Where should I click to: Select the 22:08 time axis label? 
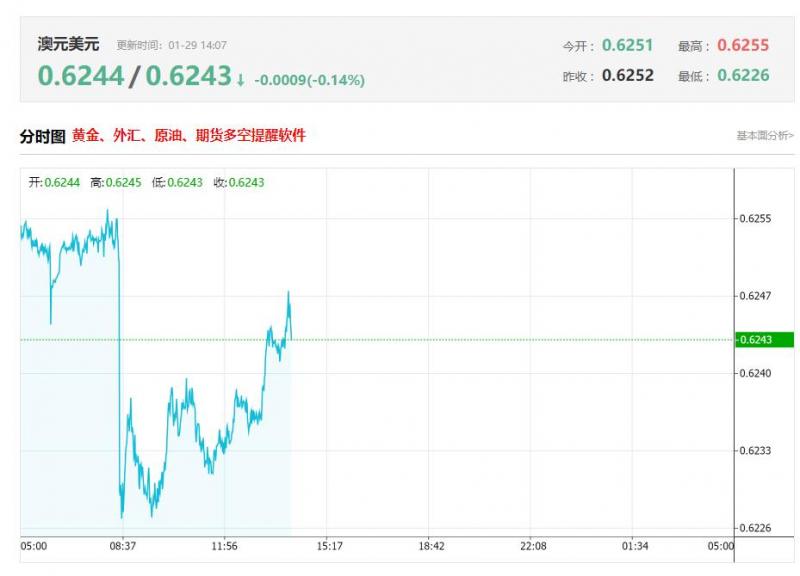533,546
